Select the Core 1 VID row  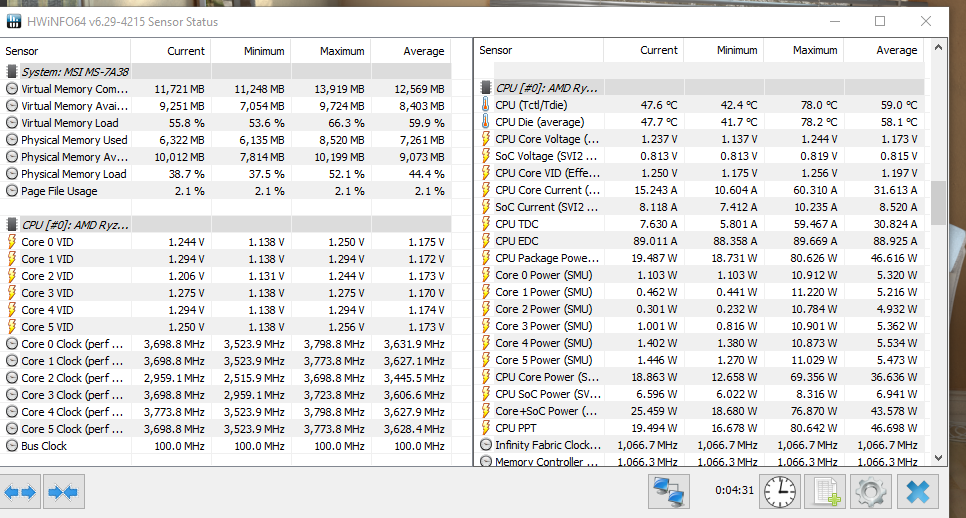pos(225,259)
